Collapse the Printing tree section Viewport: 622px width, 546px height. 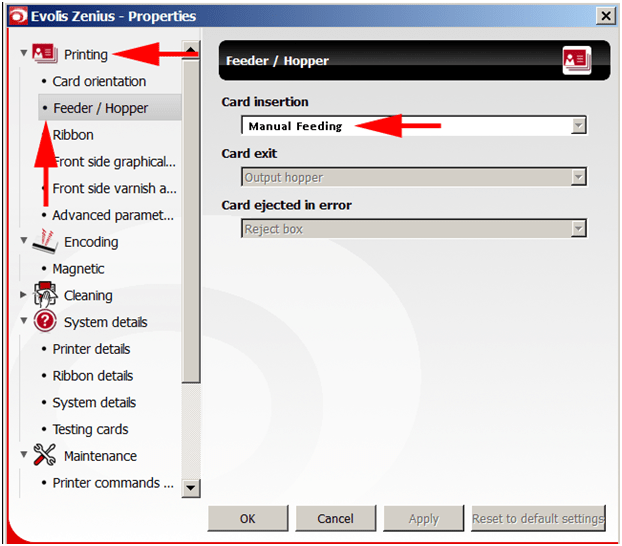(24, 53)
